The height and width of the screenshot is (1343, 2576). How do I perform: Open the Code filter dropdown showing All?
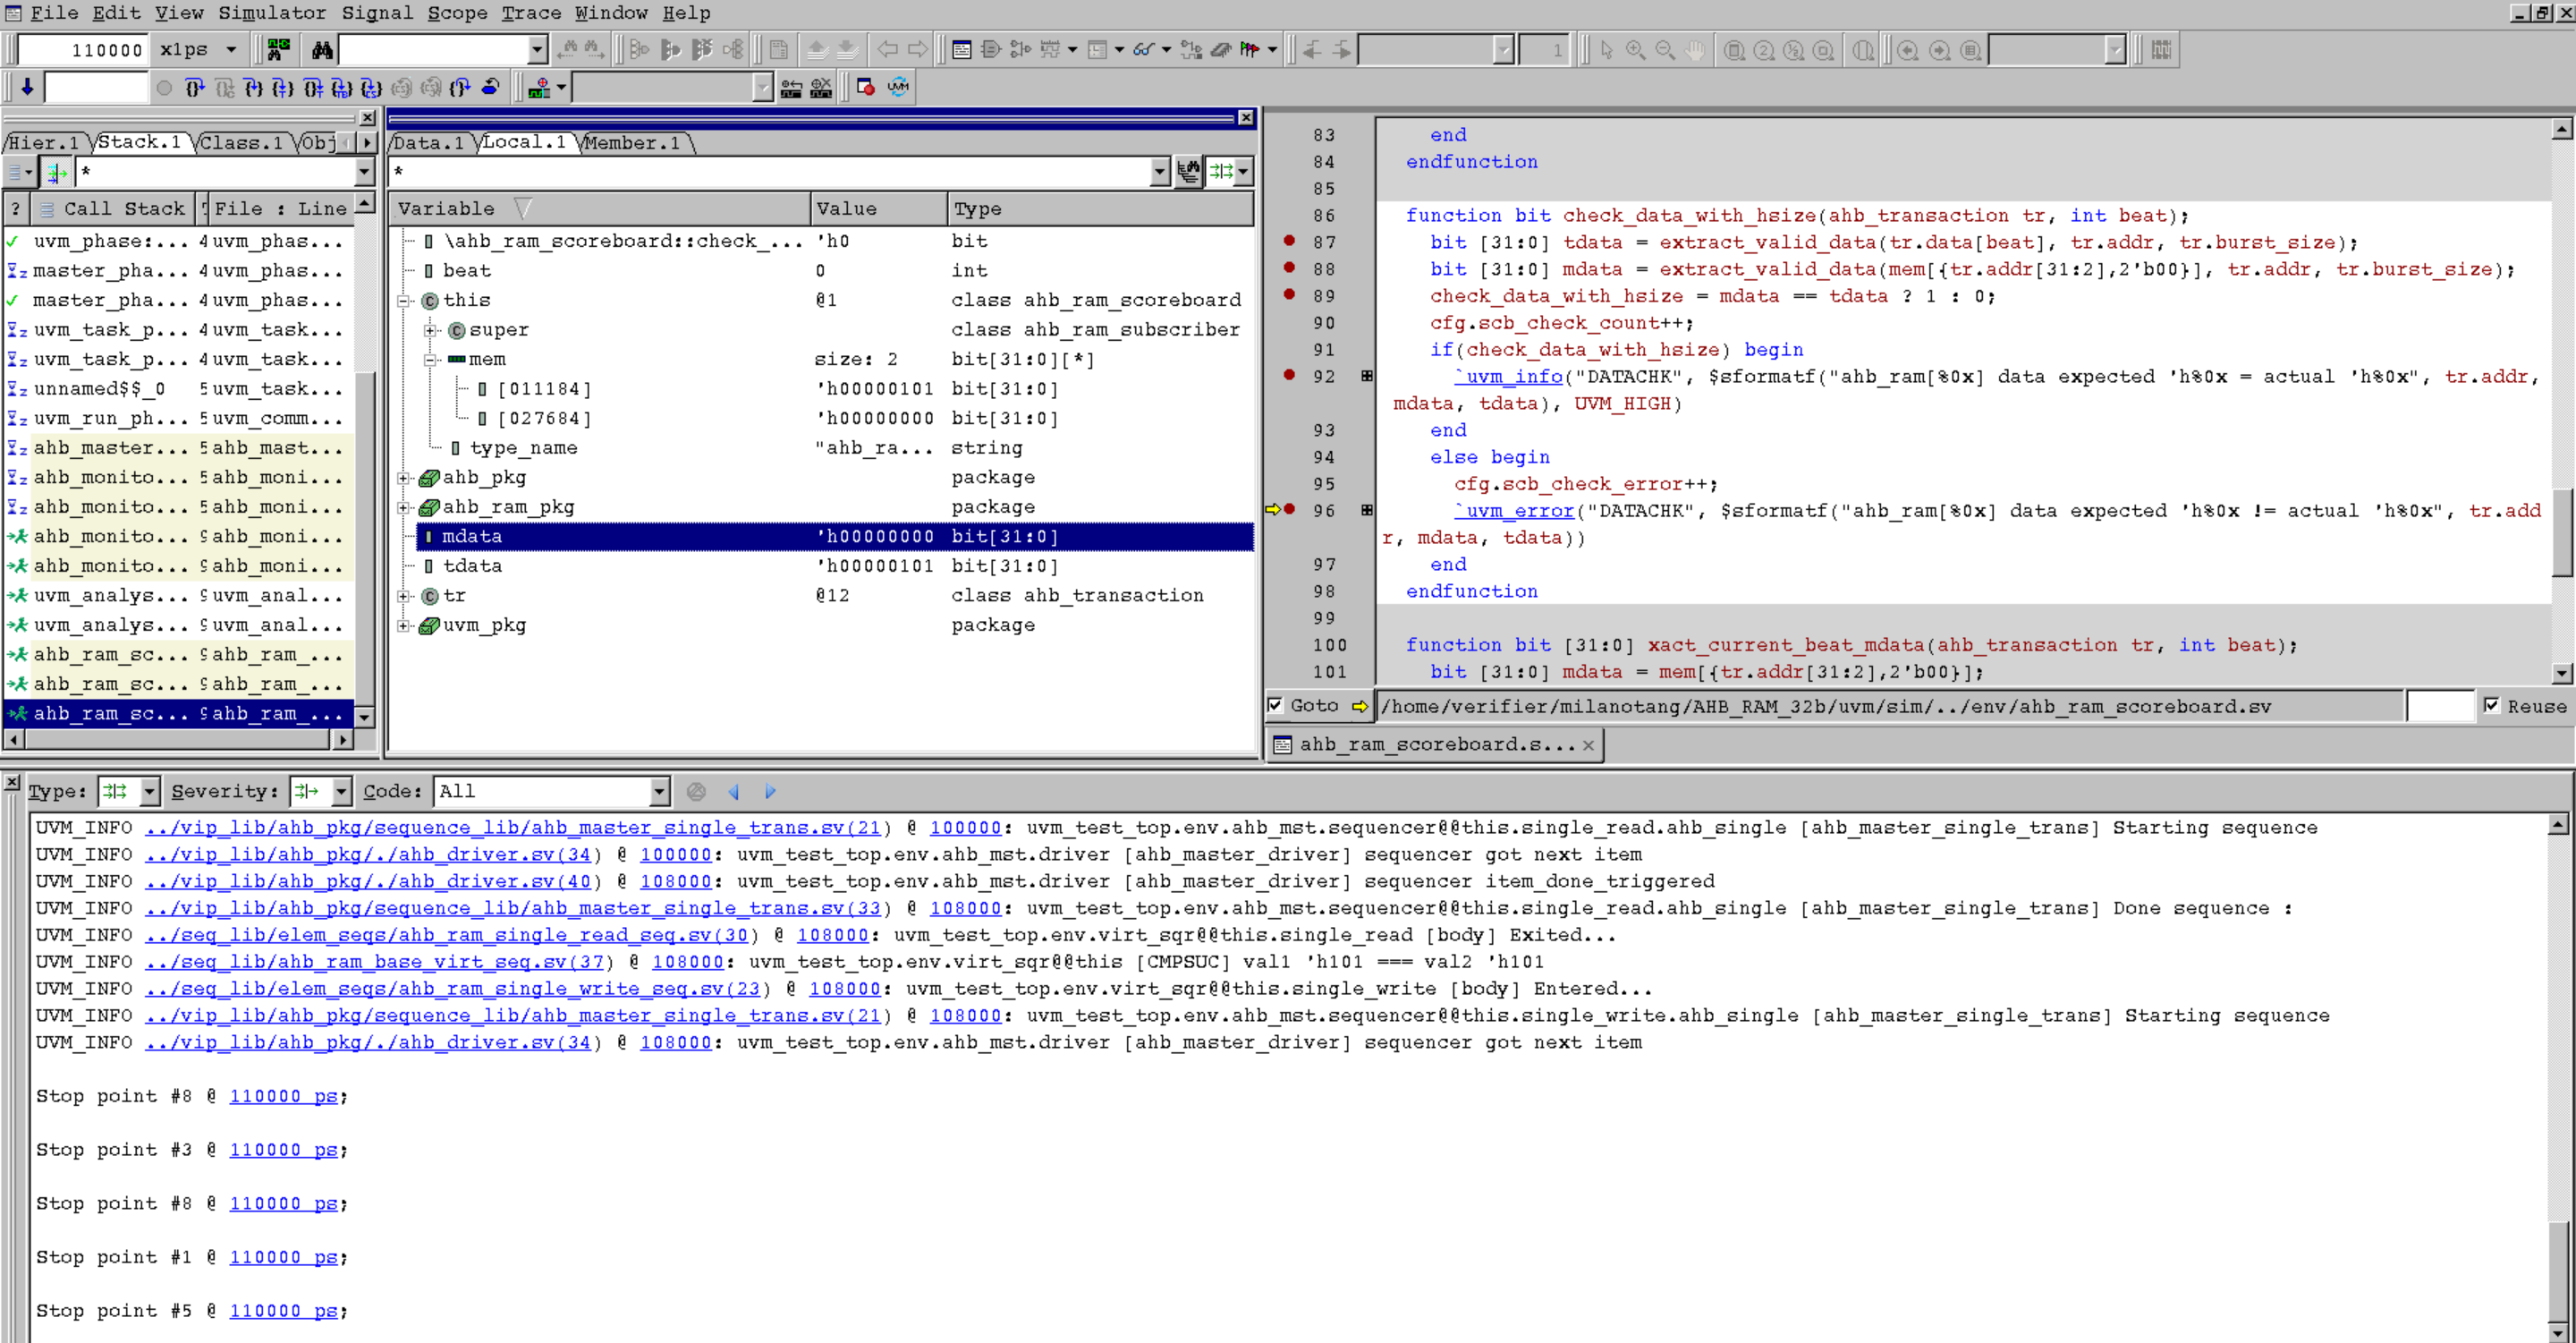point(659,792)
